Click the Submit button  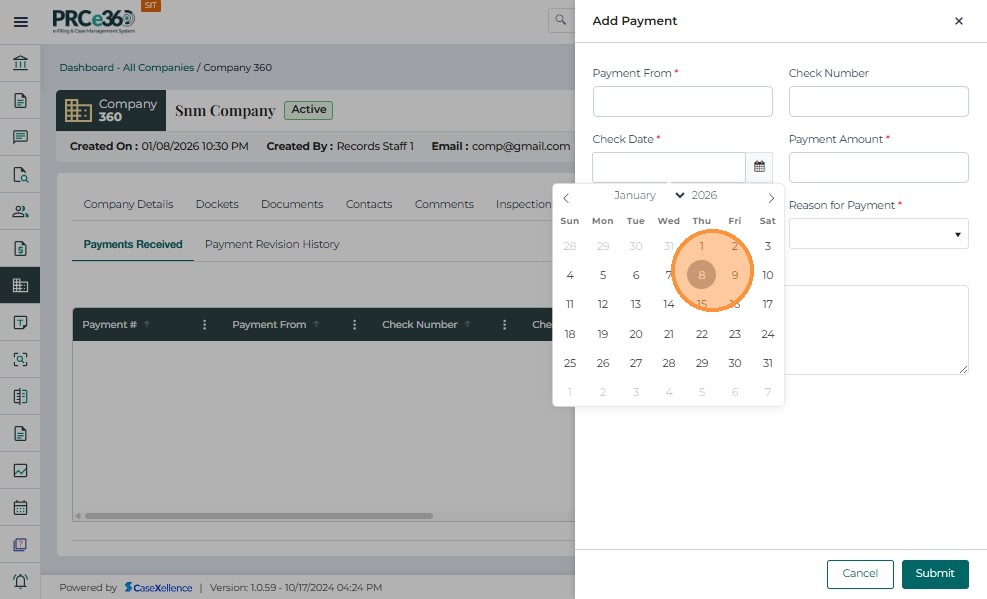934,573
